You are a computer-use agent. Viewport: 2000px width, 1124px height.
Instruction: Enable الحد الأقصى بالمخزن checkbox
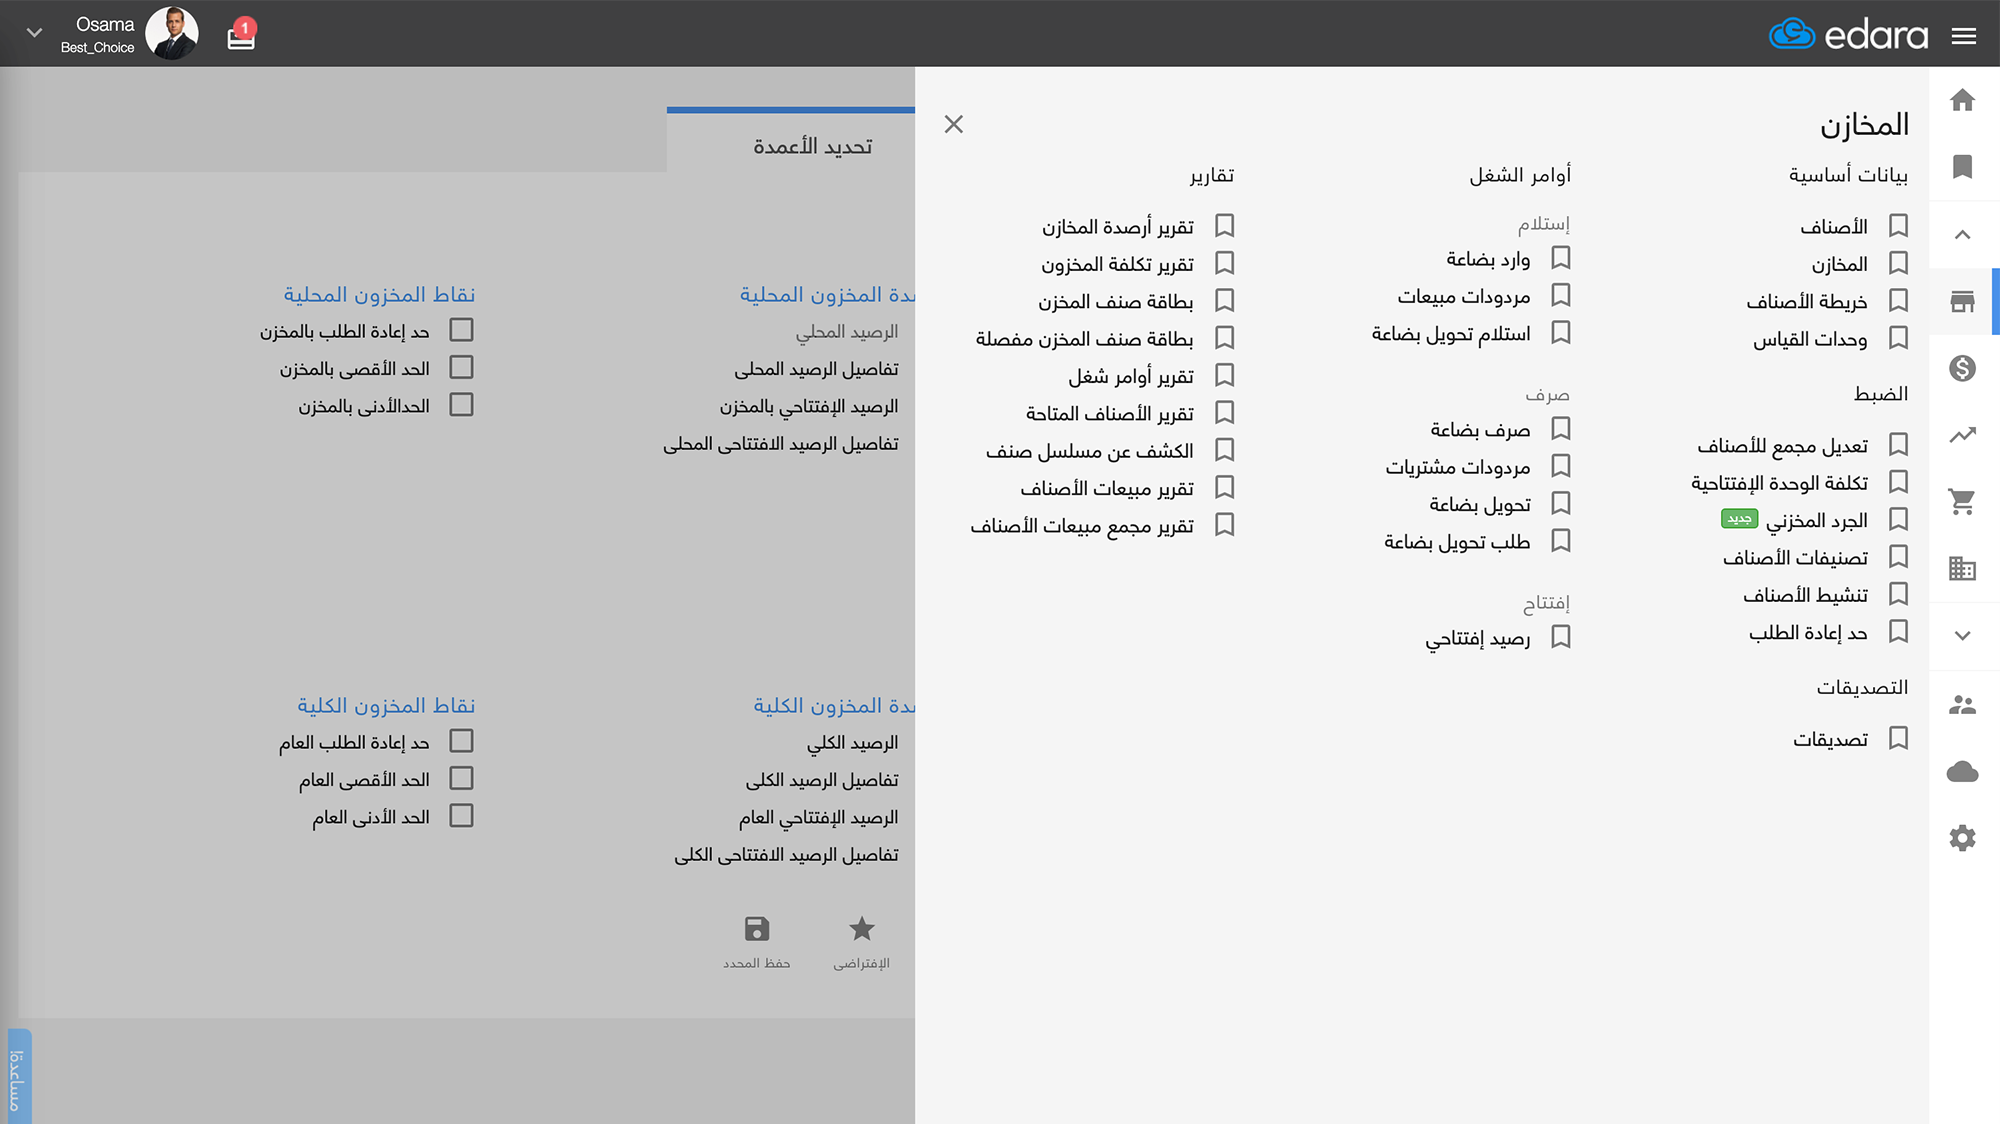(x=461, y=368)
